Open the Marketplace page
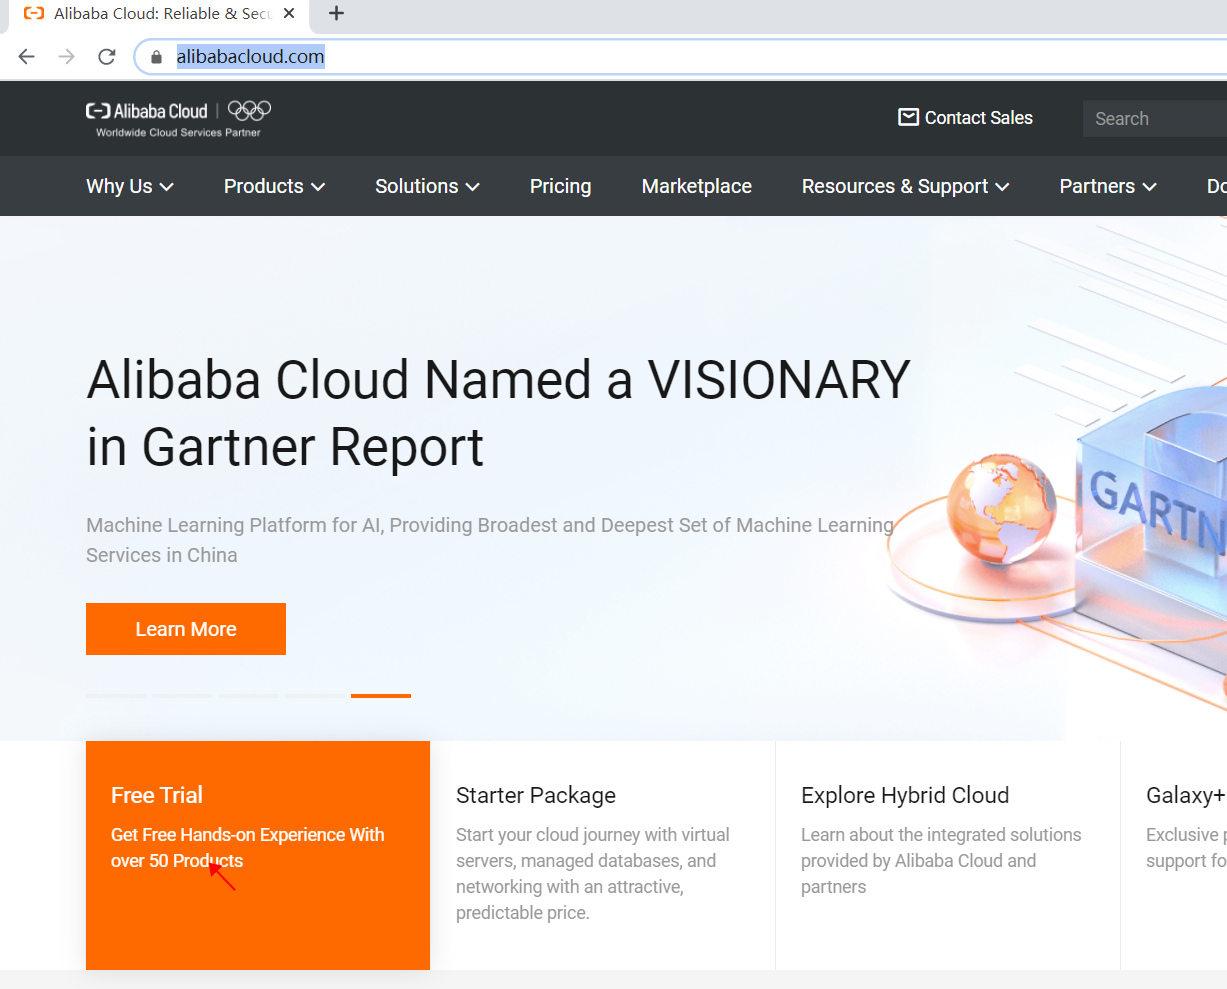1227x989 pixels. coord(697,186)
